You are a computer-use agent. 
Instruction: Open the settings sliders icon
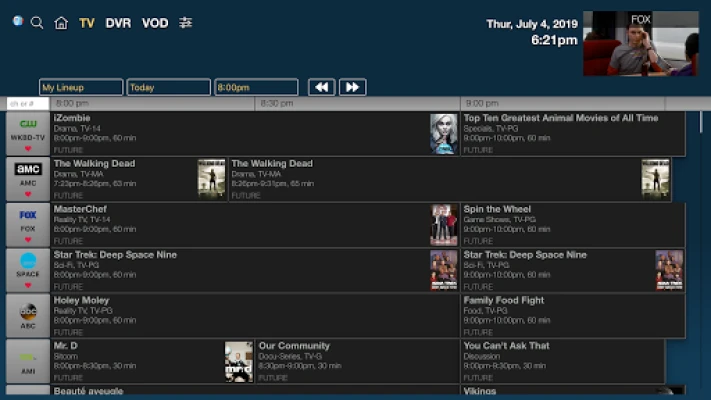185,23
